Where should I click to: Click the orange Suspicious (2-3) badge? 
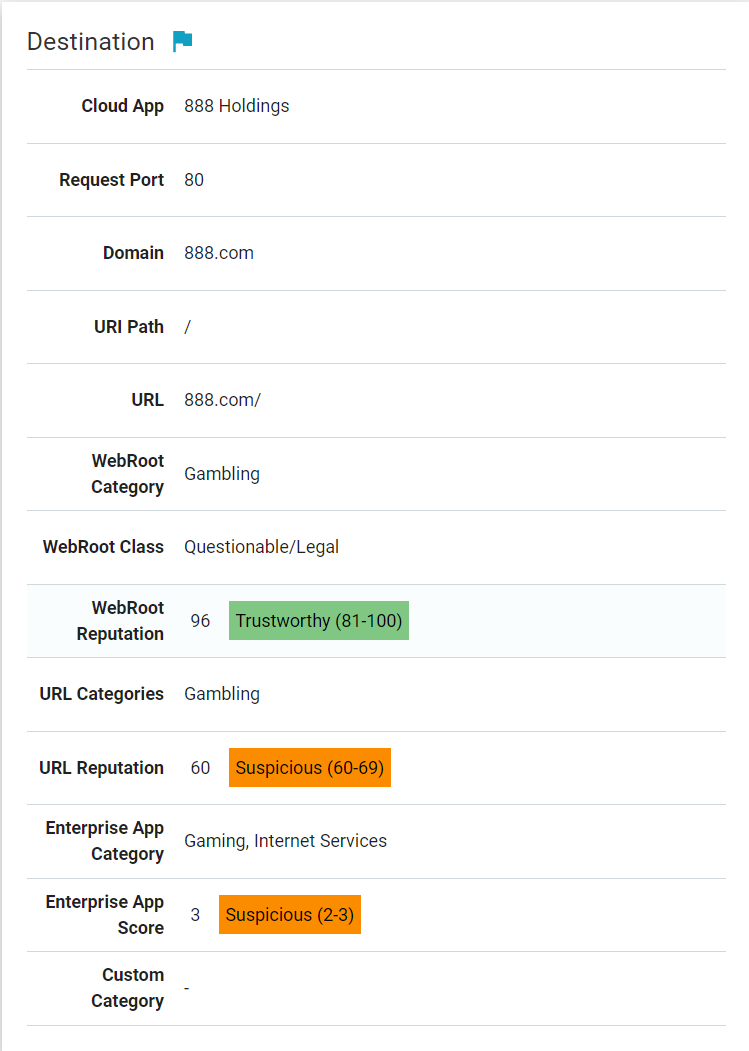[290, 914]
